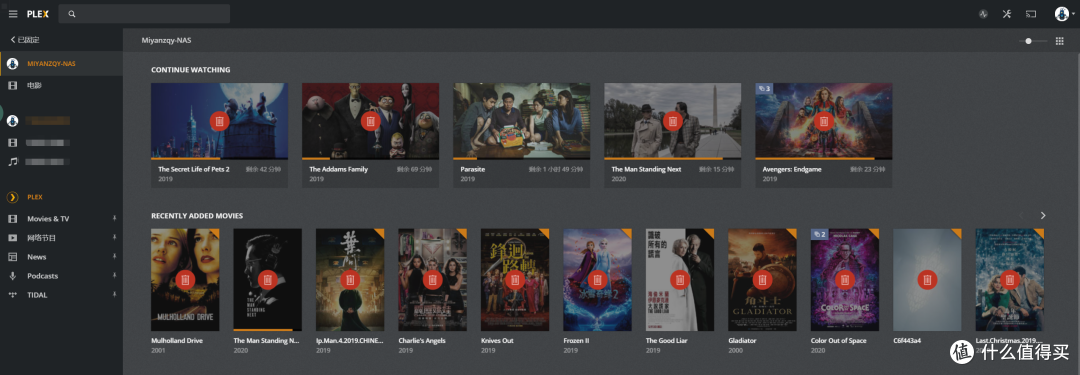
Task: Open the Parasite title link
Action: click(472, 169)
